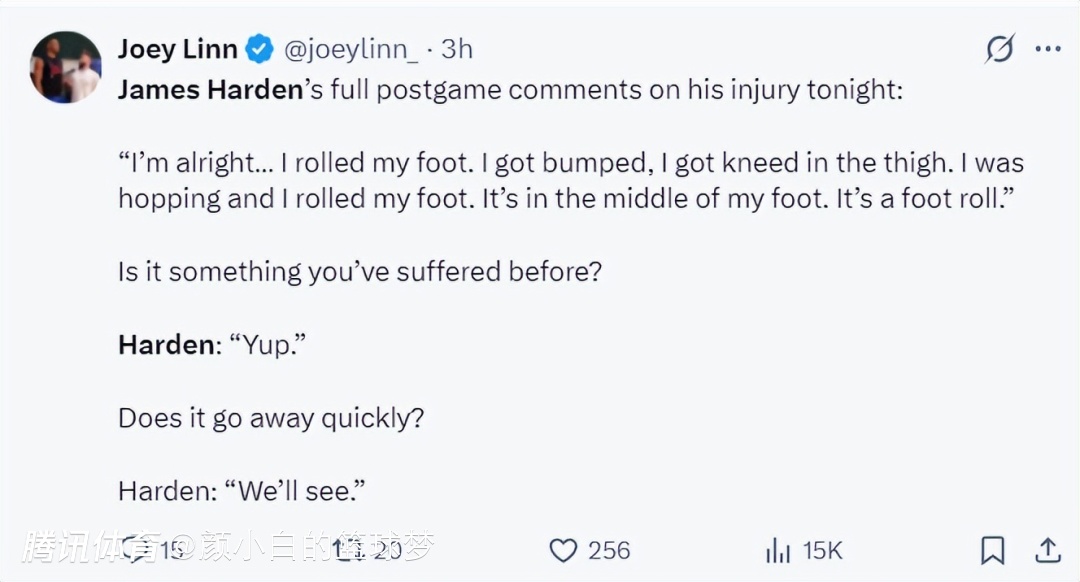
Task: Expand the three-dot more options menu
Action: [1047, 49]
